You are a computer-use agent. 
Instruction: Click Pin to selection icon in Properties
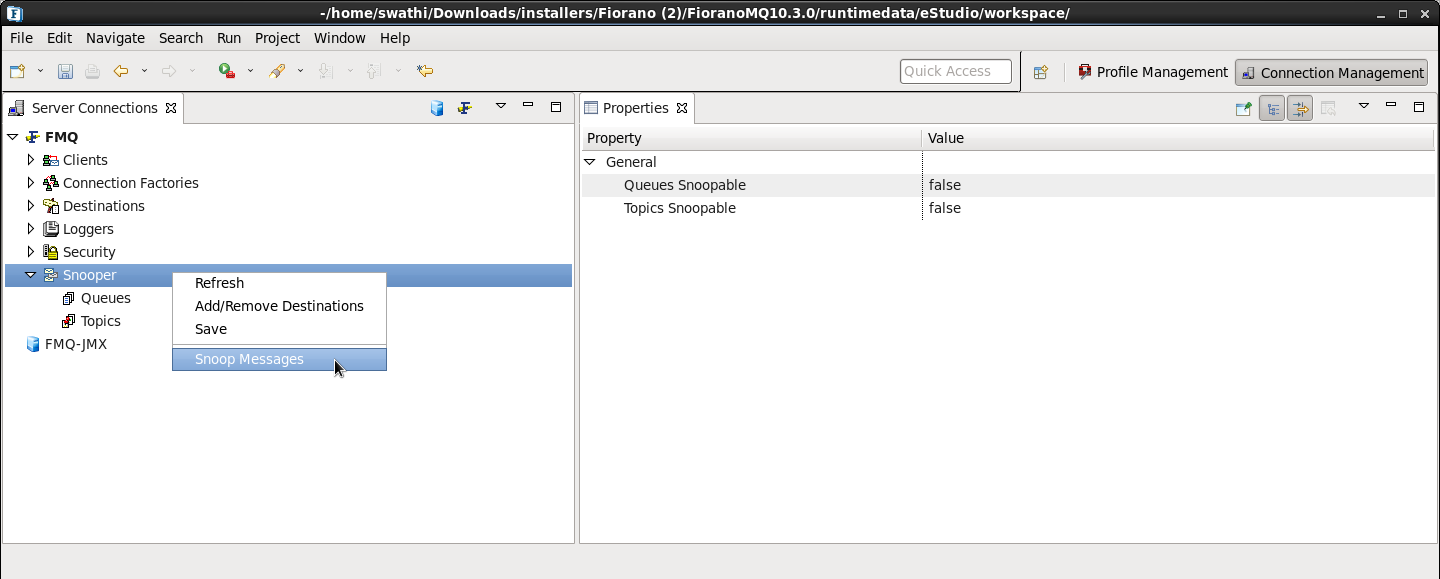(x=1243, y=108)
